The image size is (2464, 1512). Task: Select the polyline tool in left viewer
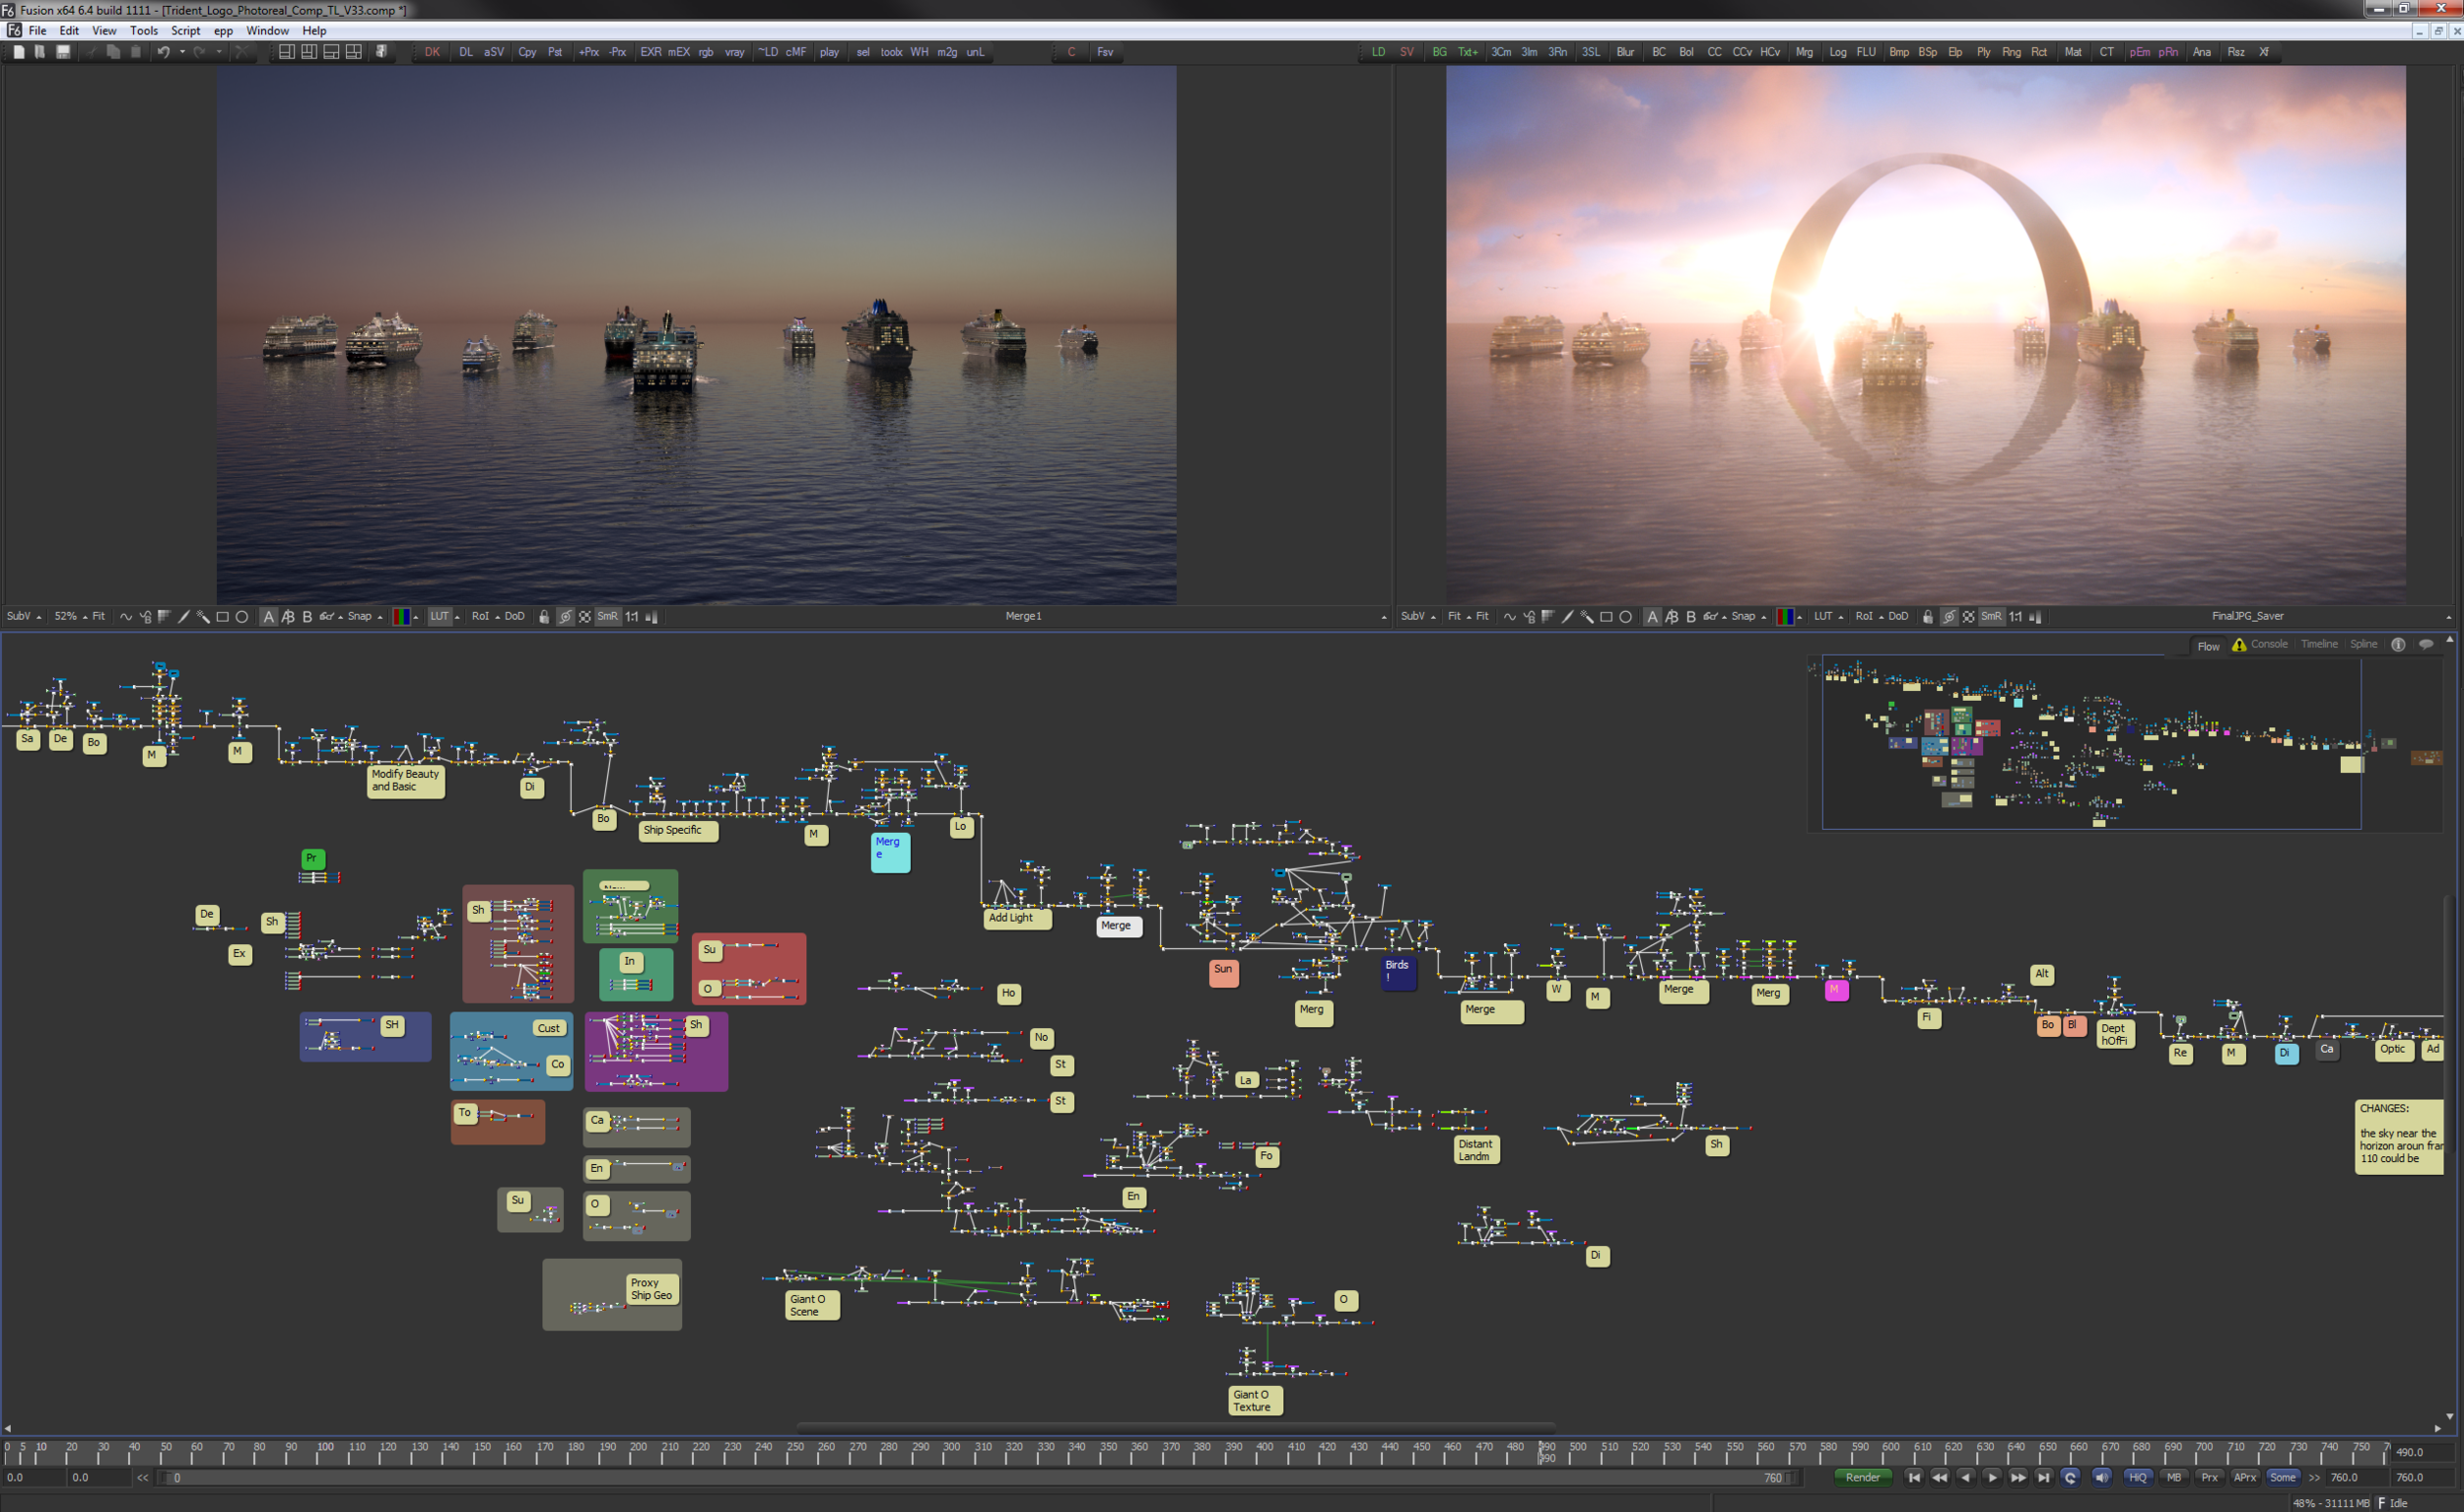pyautogui.click(x=126, y=617)
